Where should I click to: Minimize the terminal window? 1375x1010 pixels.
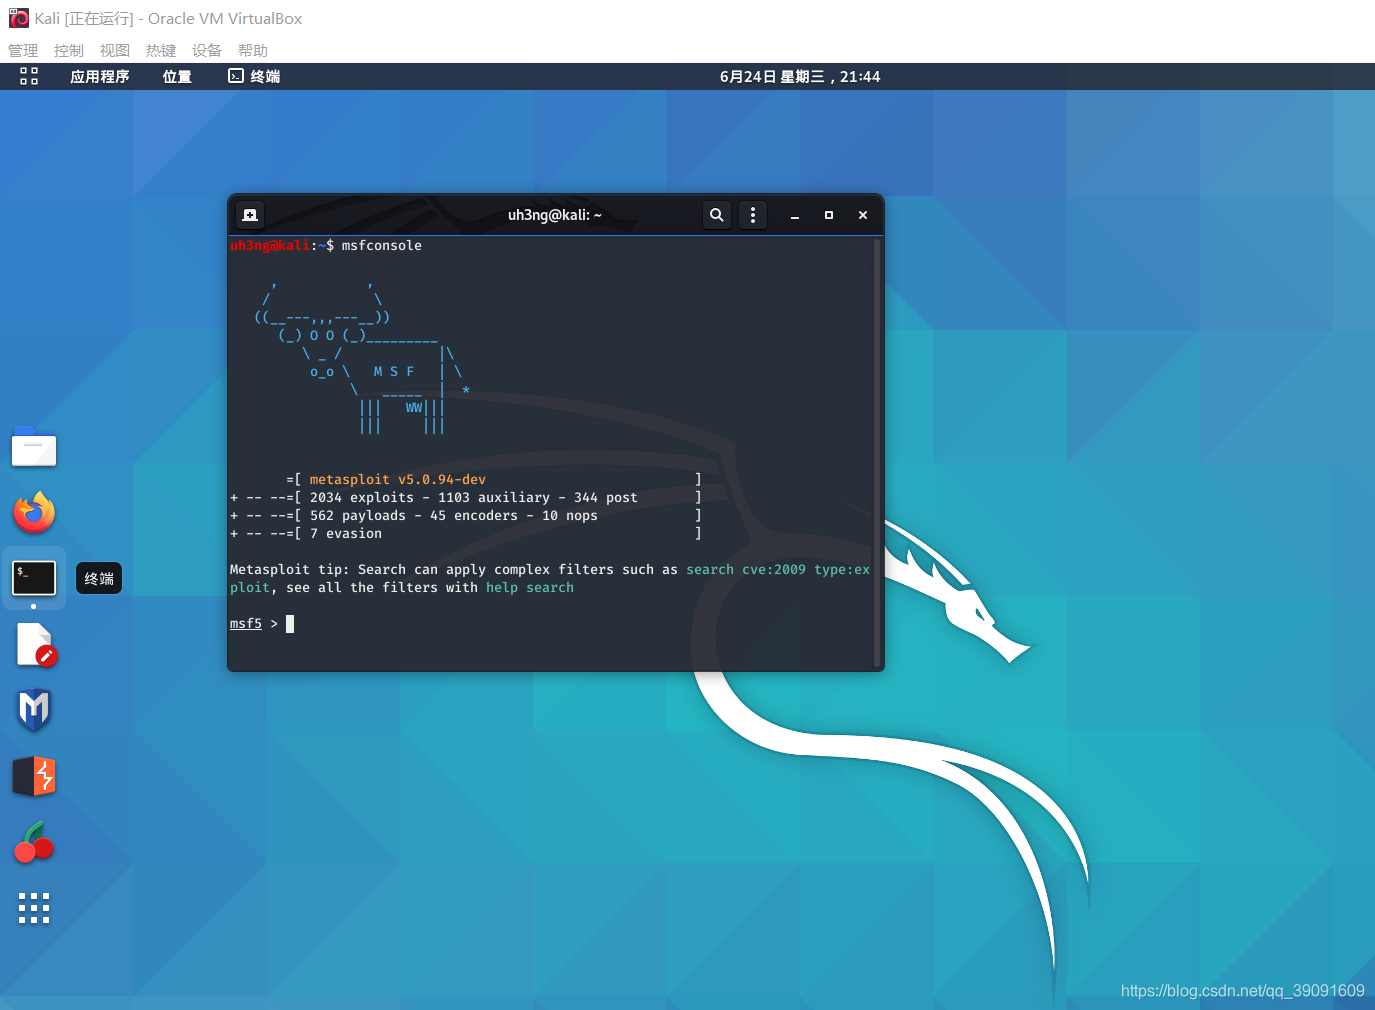(795, 215)
